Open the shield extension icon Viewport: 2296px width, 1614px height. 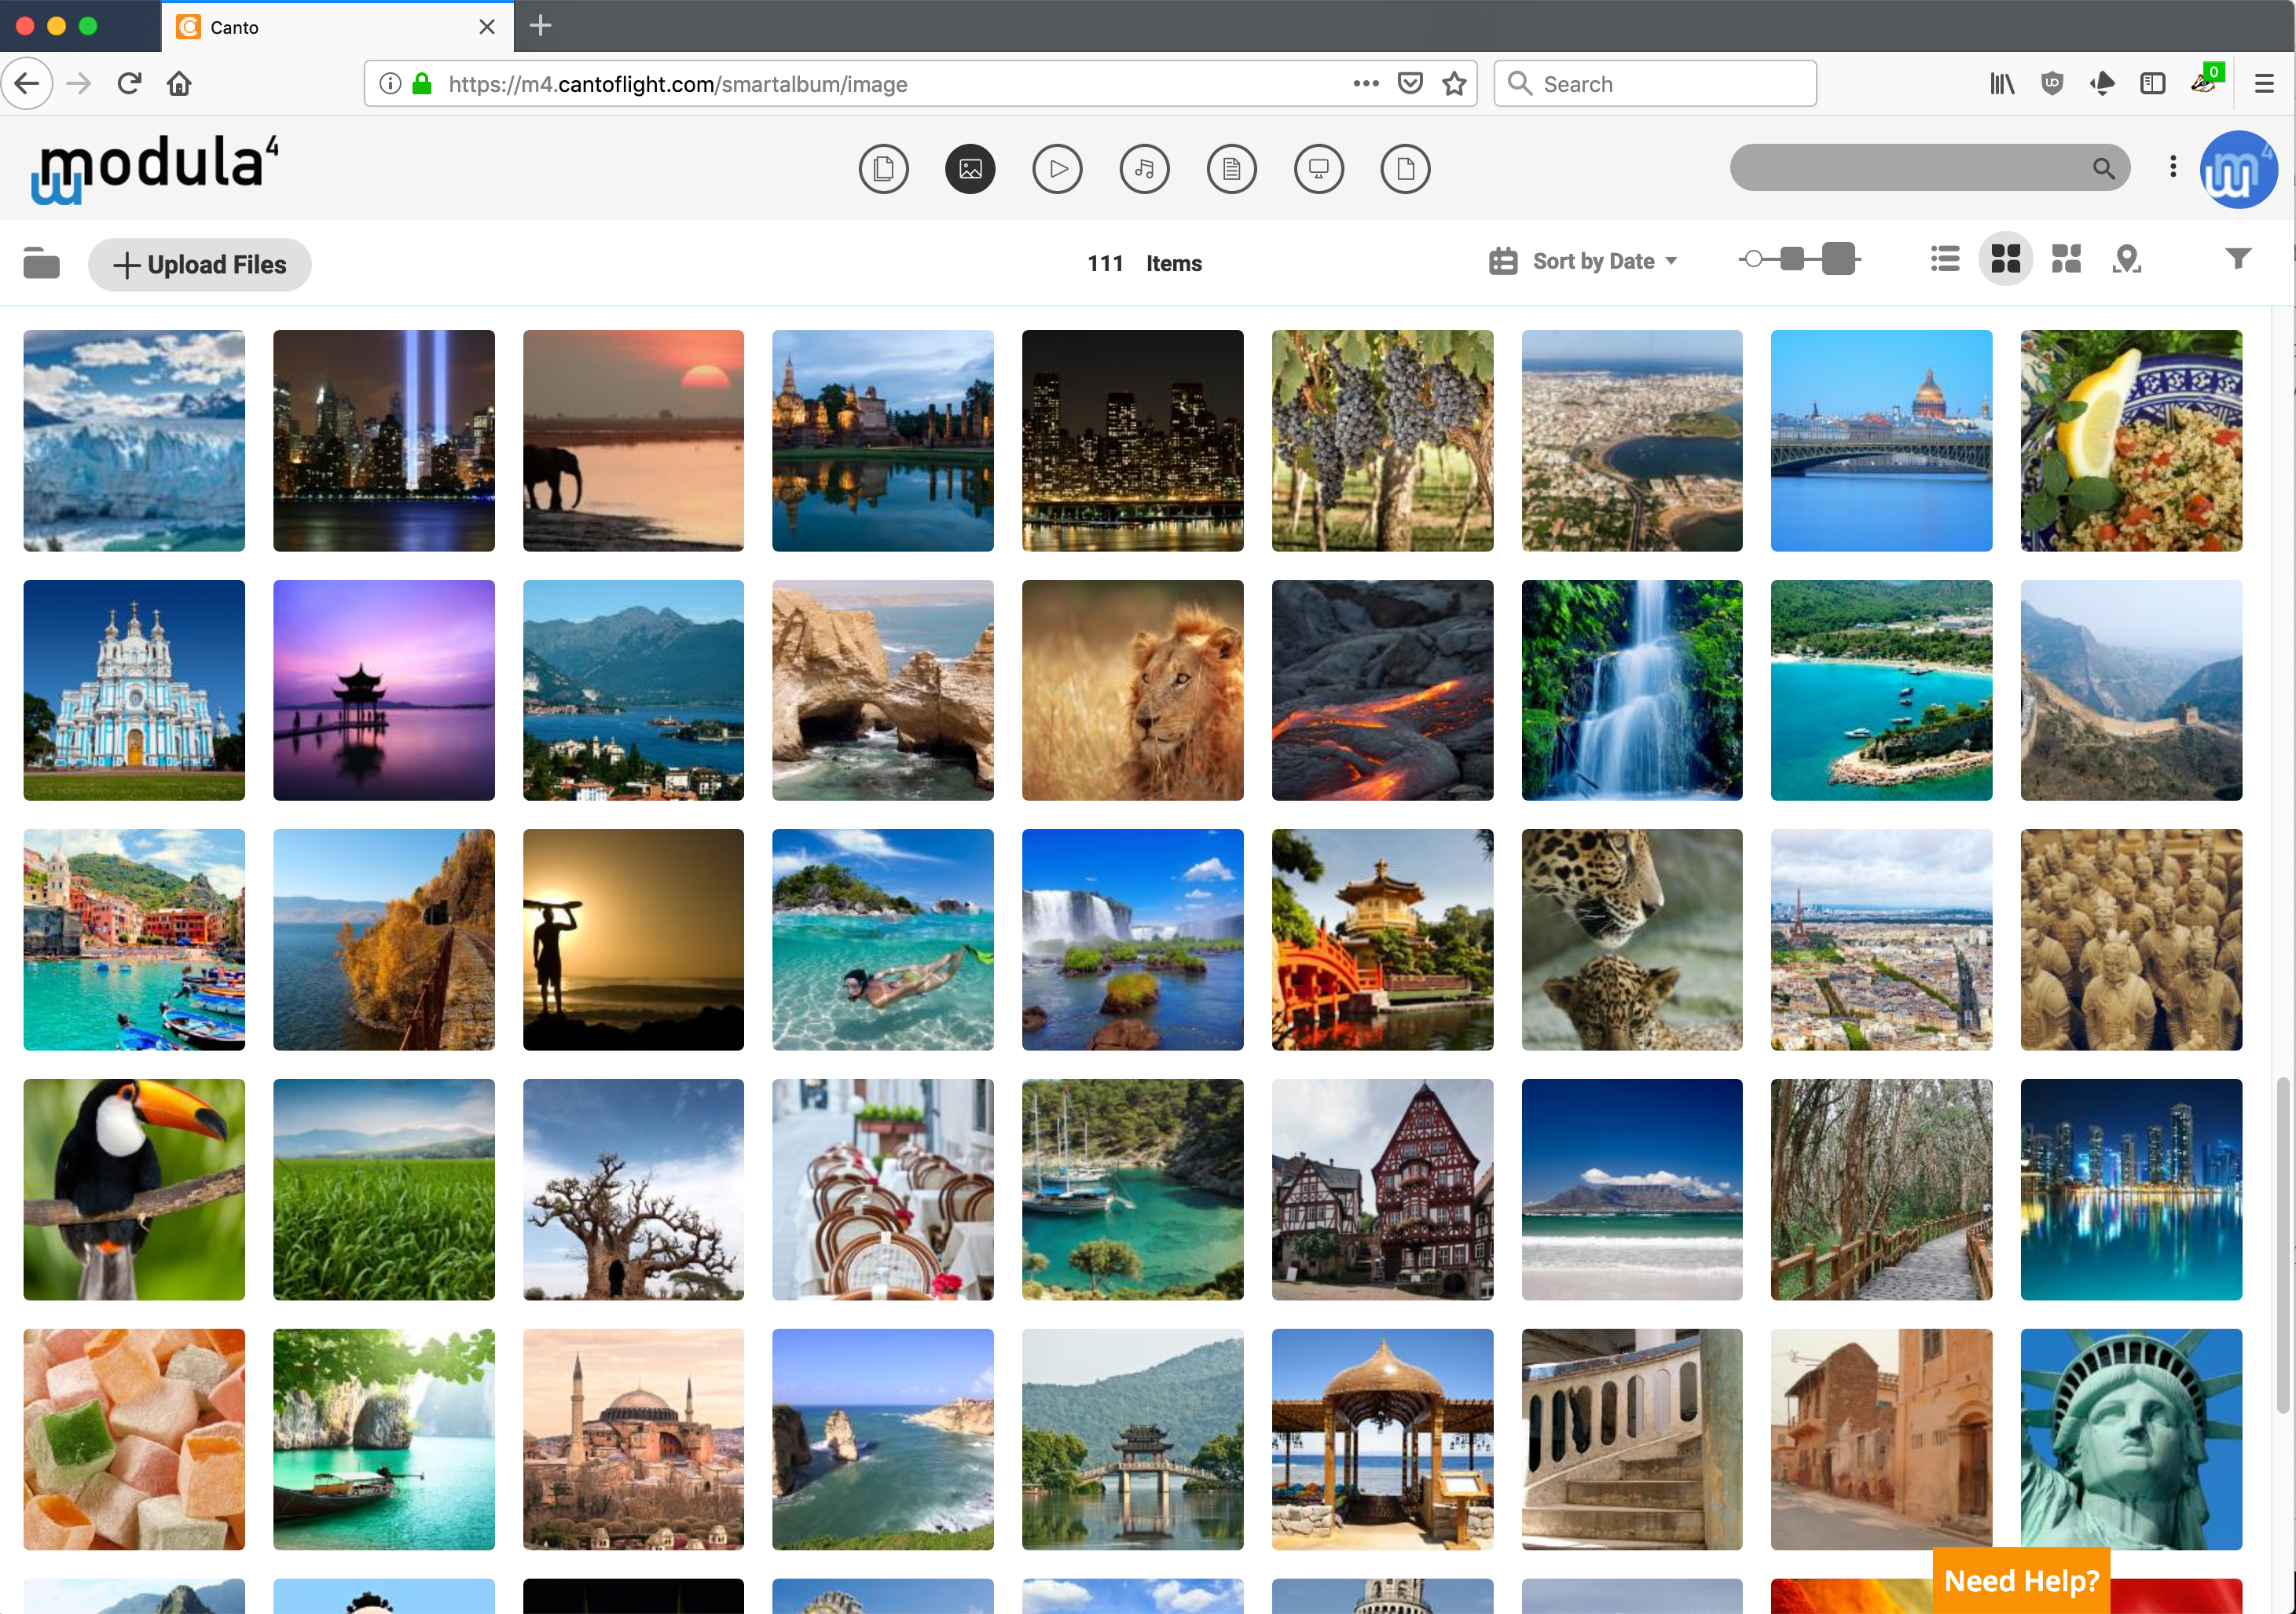tap(2052, 84)
